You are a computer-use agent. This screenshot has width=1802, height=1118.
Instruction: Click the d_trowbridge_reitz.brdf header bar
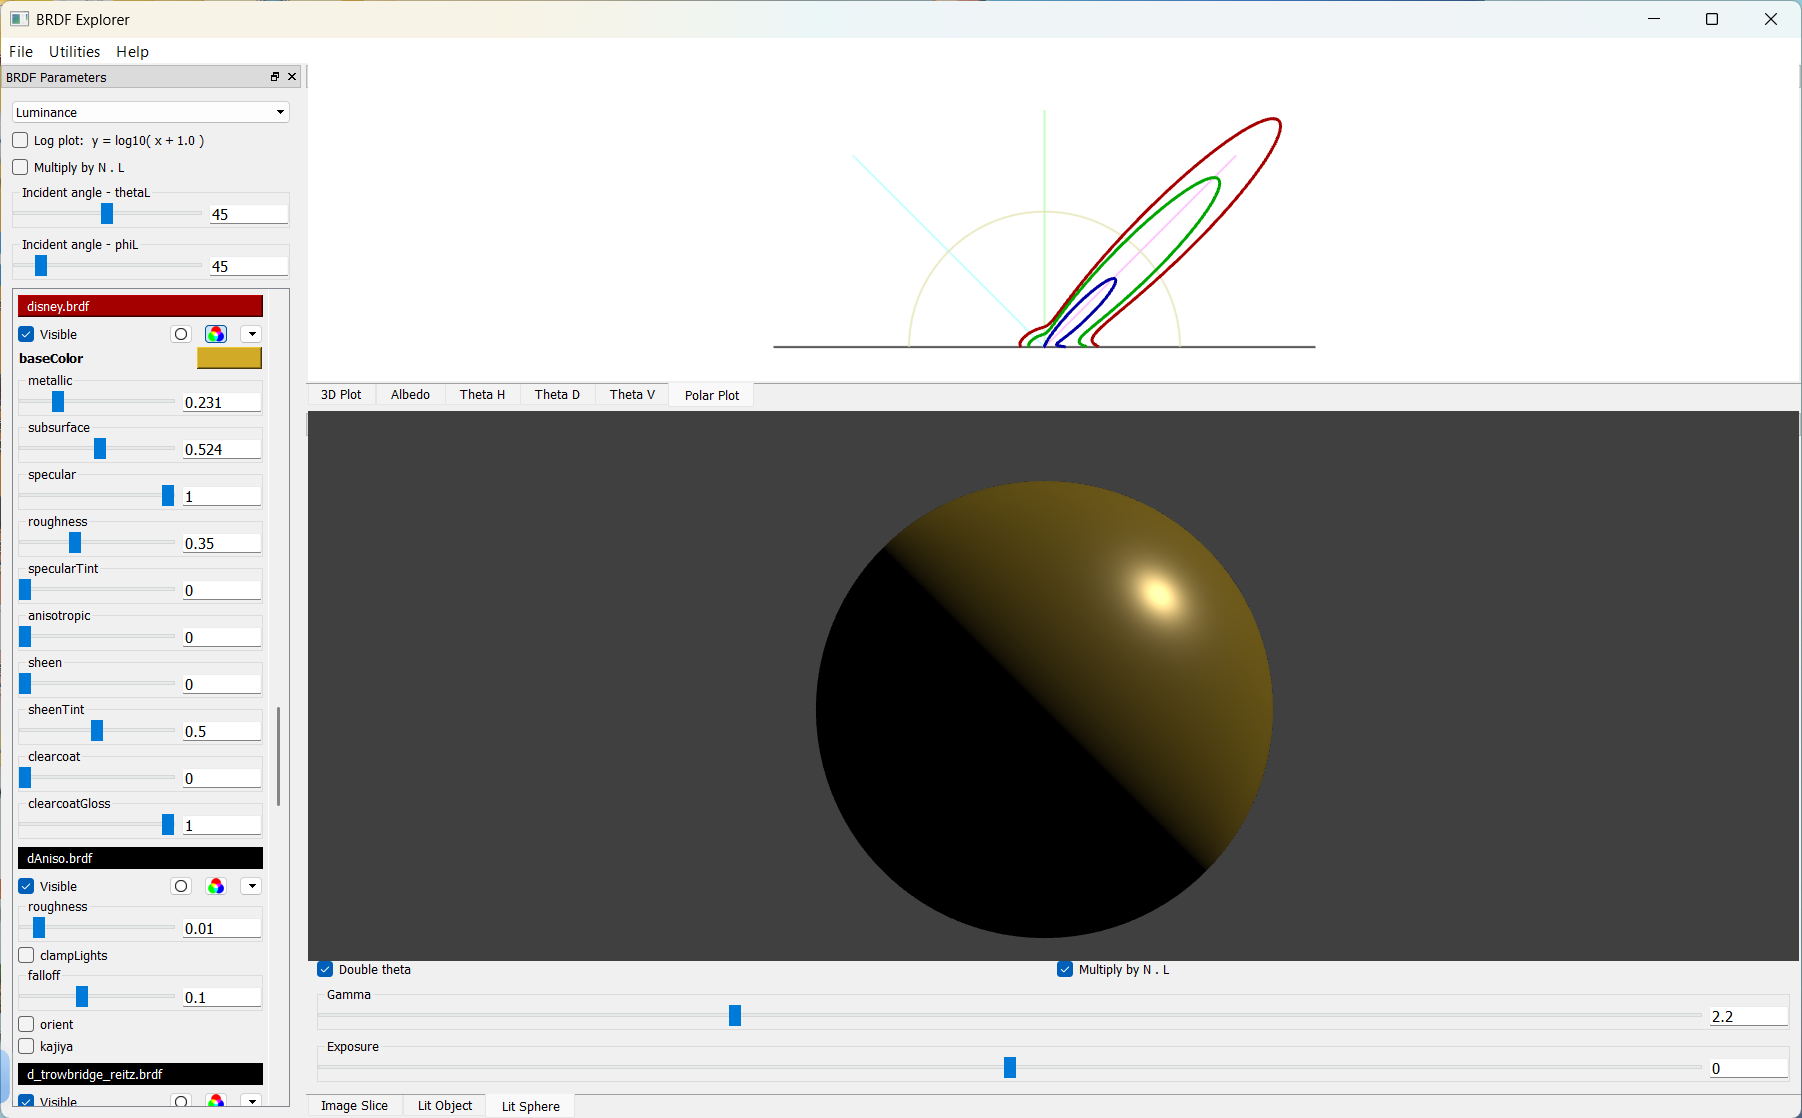point(140,1074)
